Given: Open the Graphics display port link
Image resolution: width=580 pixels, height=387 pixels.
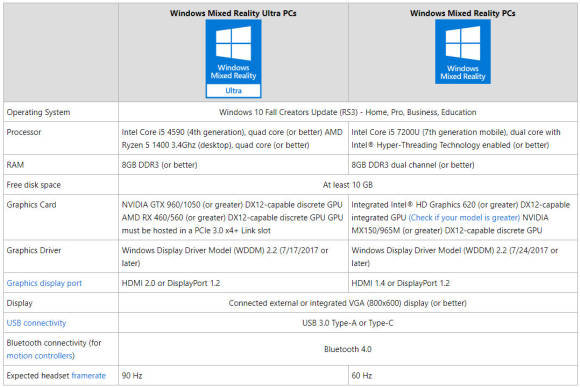Looking at the screenshot, I should [x=44, y=283].
